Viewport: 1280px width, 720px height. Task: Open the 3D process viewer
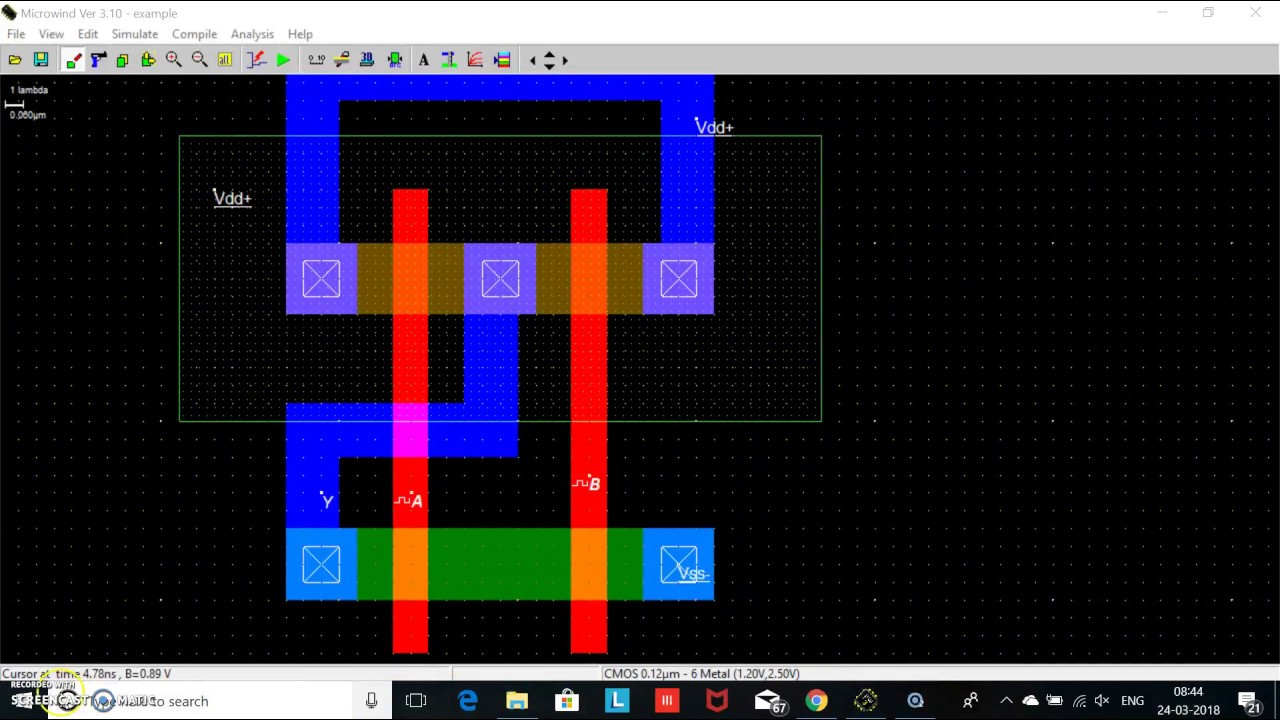(367, 60)
